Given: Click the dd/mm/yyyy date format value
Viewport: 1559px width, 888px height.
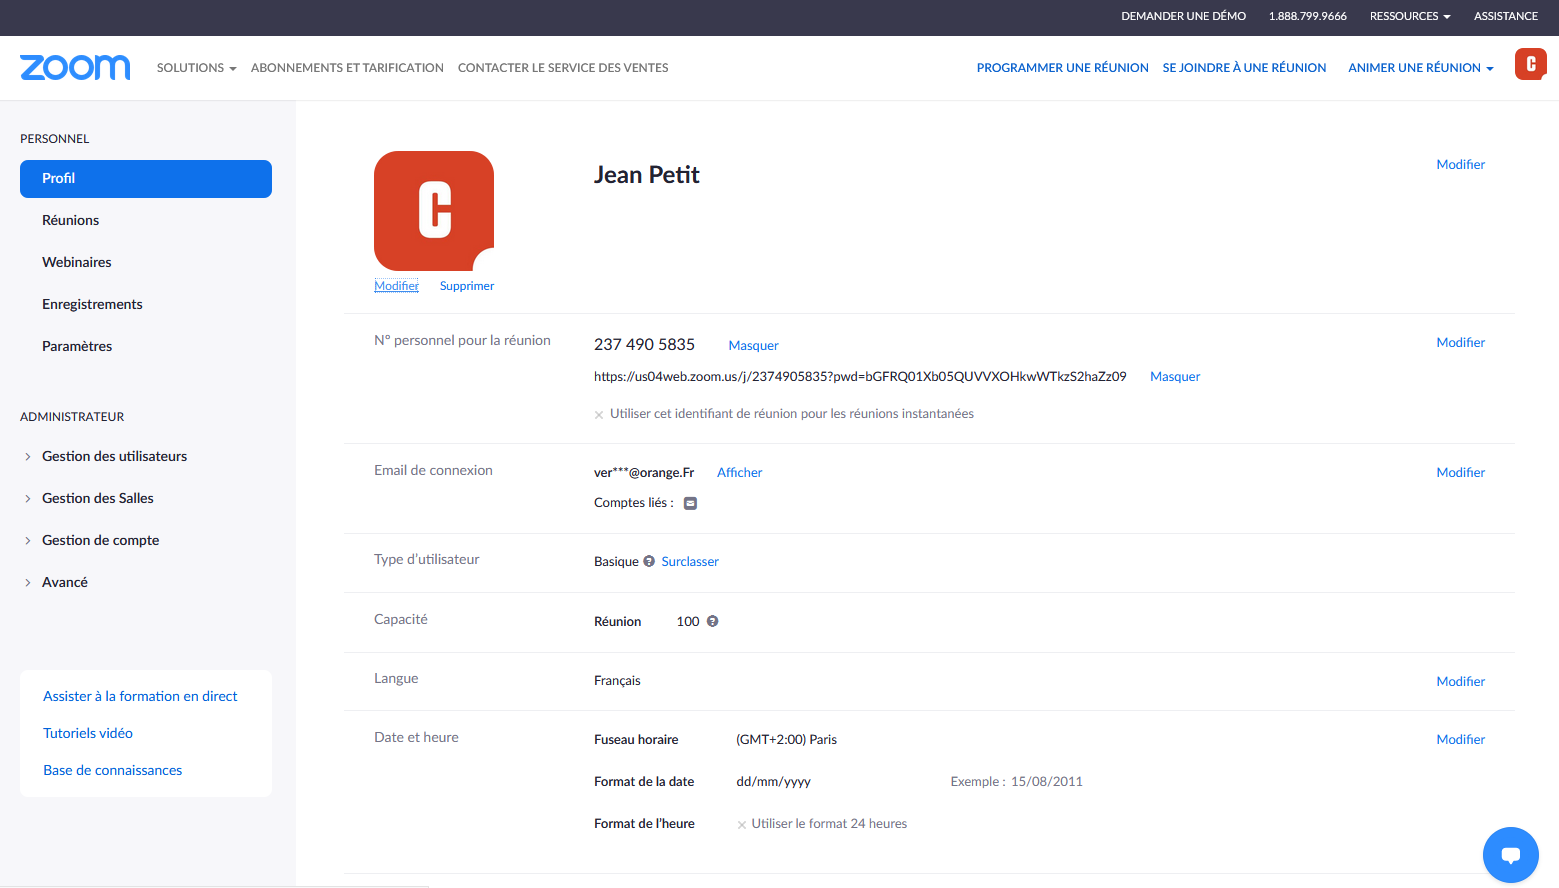Looking at the screenshot, I should (774, 782).
